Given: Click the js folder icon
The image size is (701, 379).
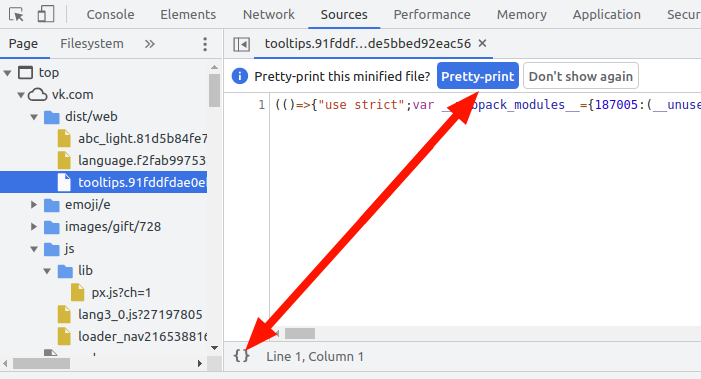Looking at the screenshot, I should (52, 249).
